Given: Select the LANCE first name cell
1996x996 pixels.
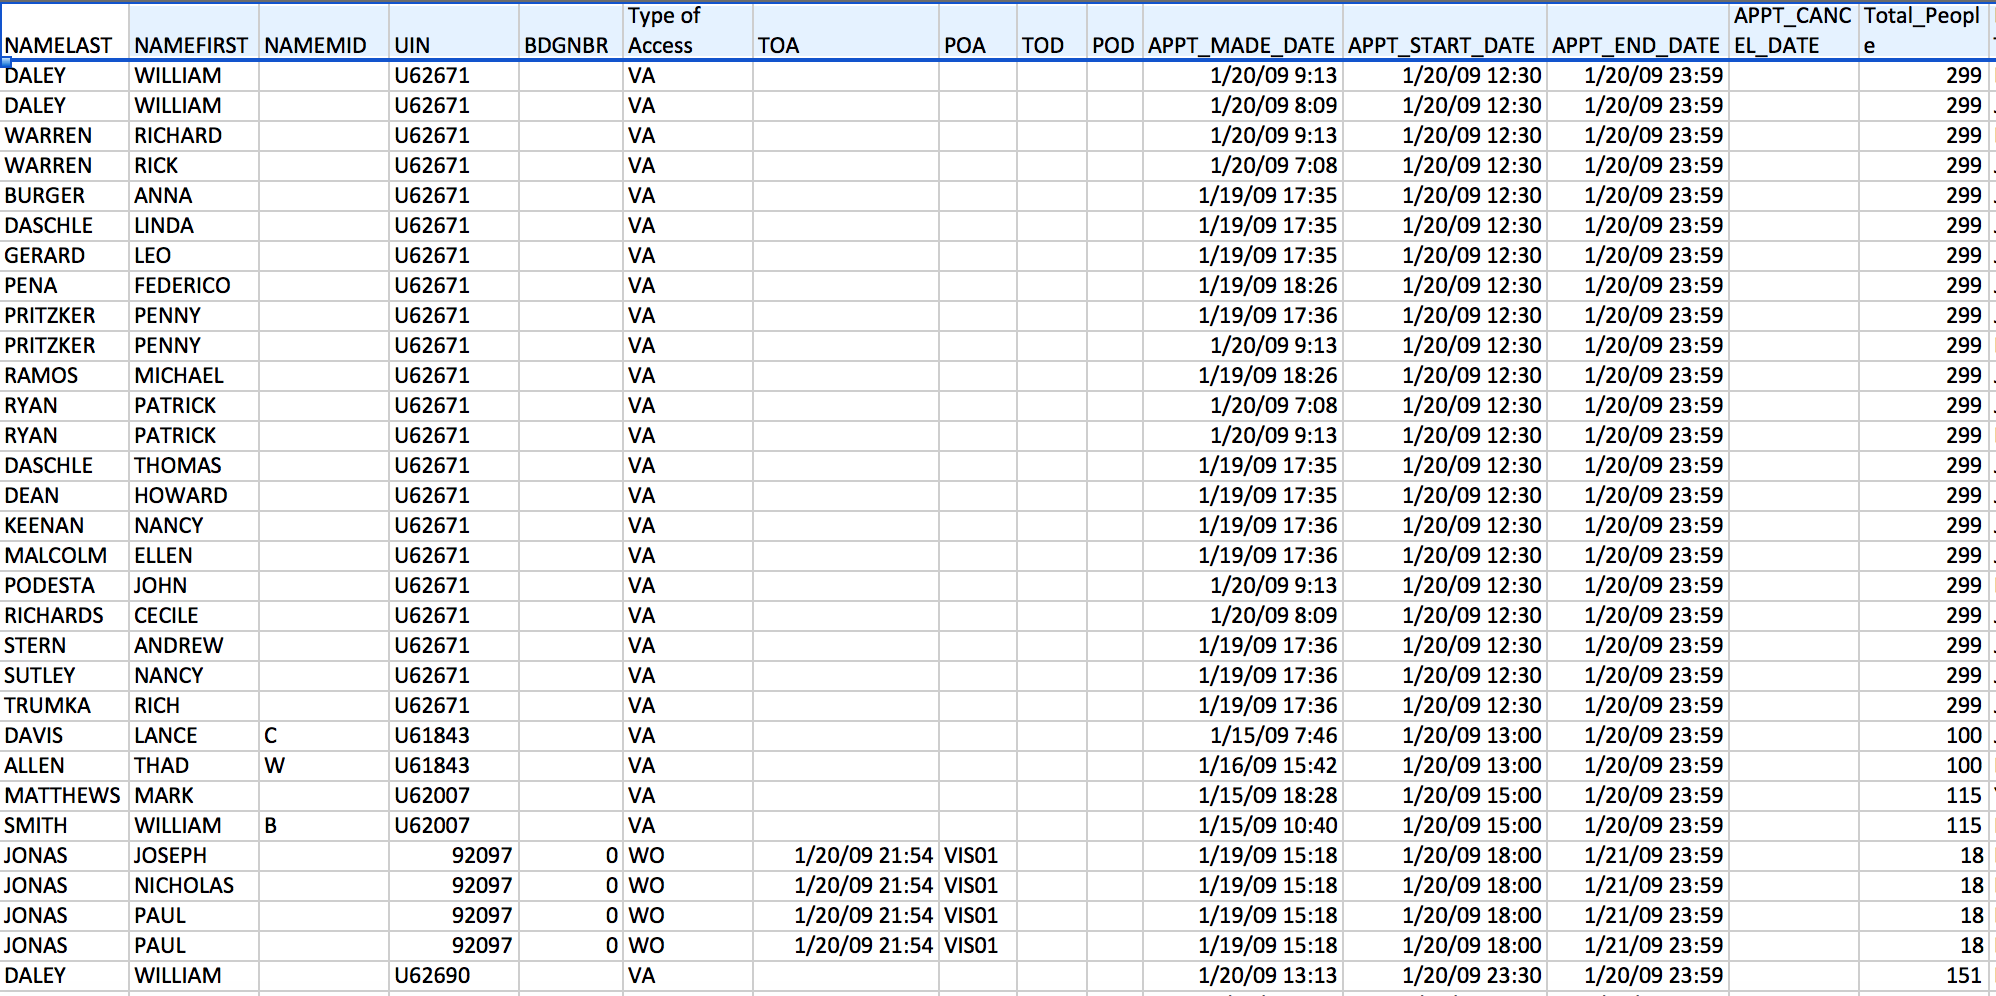Looking at the screenshot, I should (194, 736).
